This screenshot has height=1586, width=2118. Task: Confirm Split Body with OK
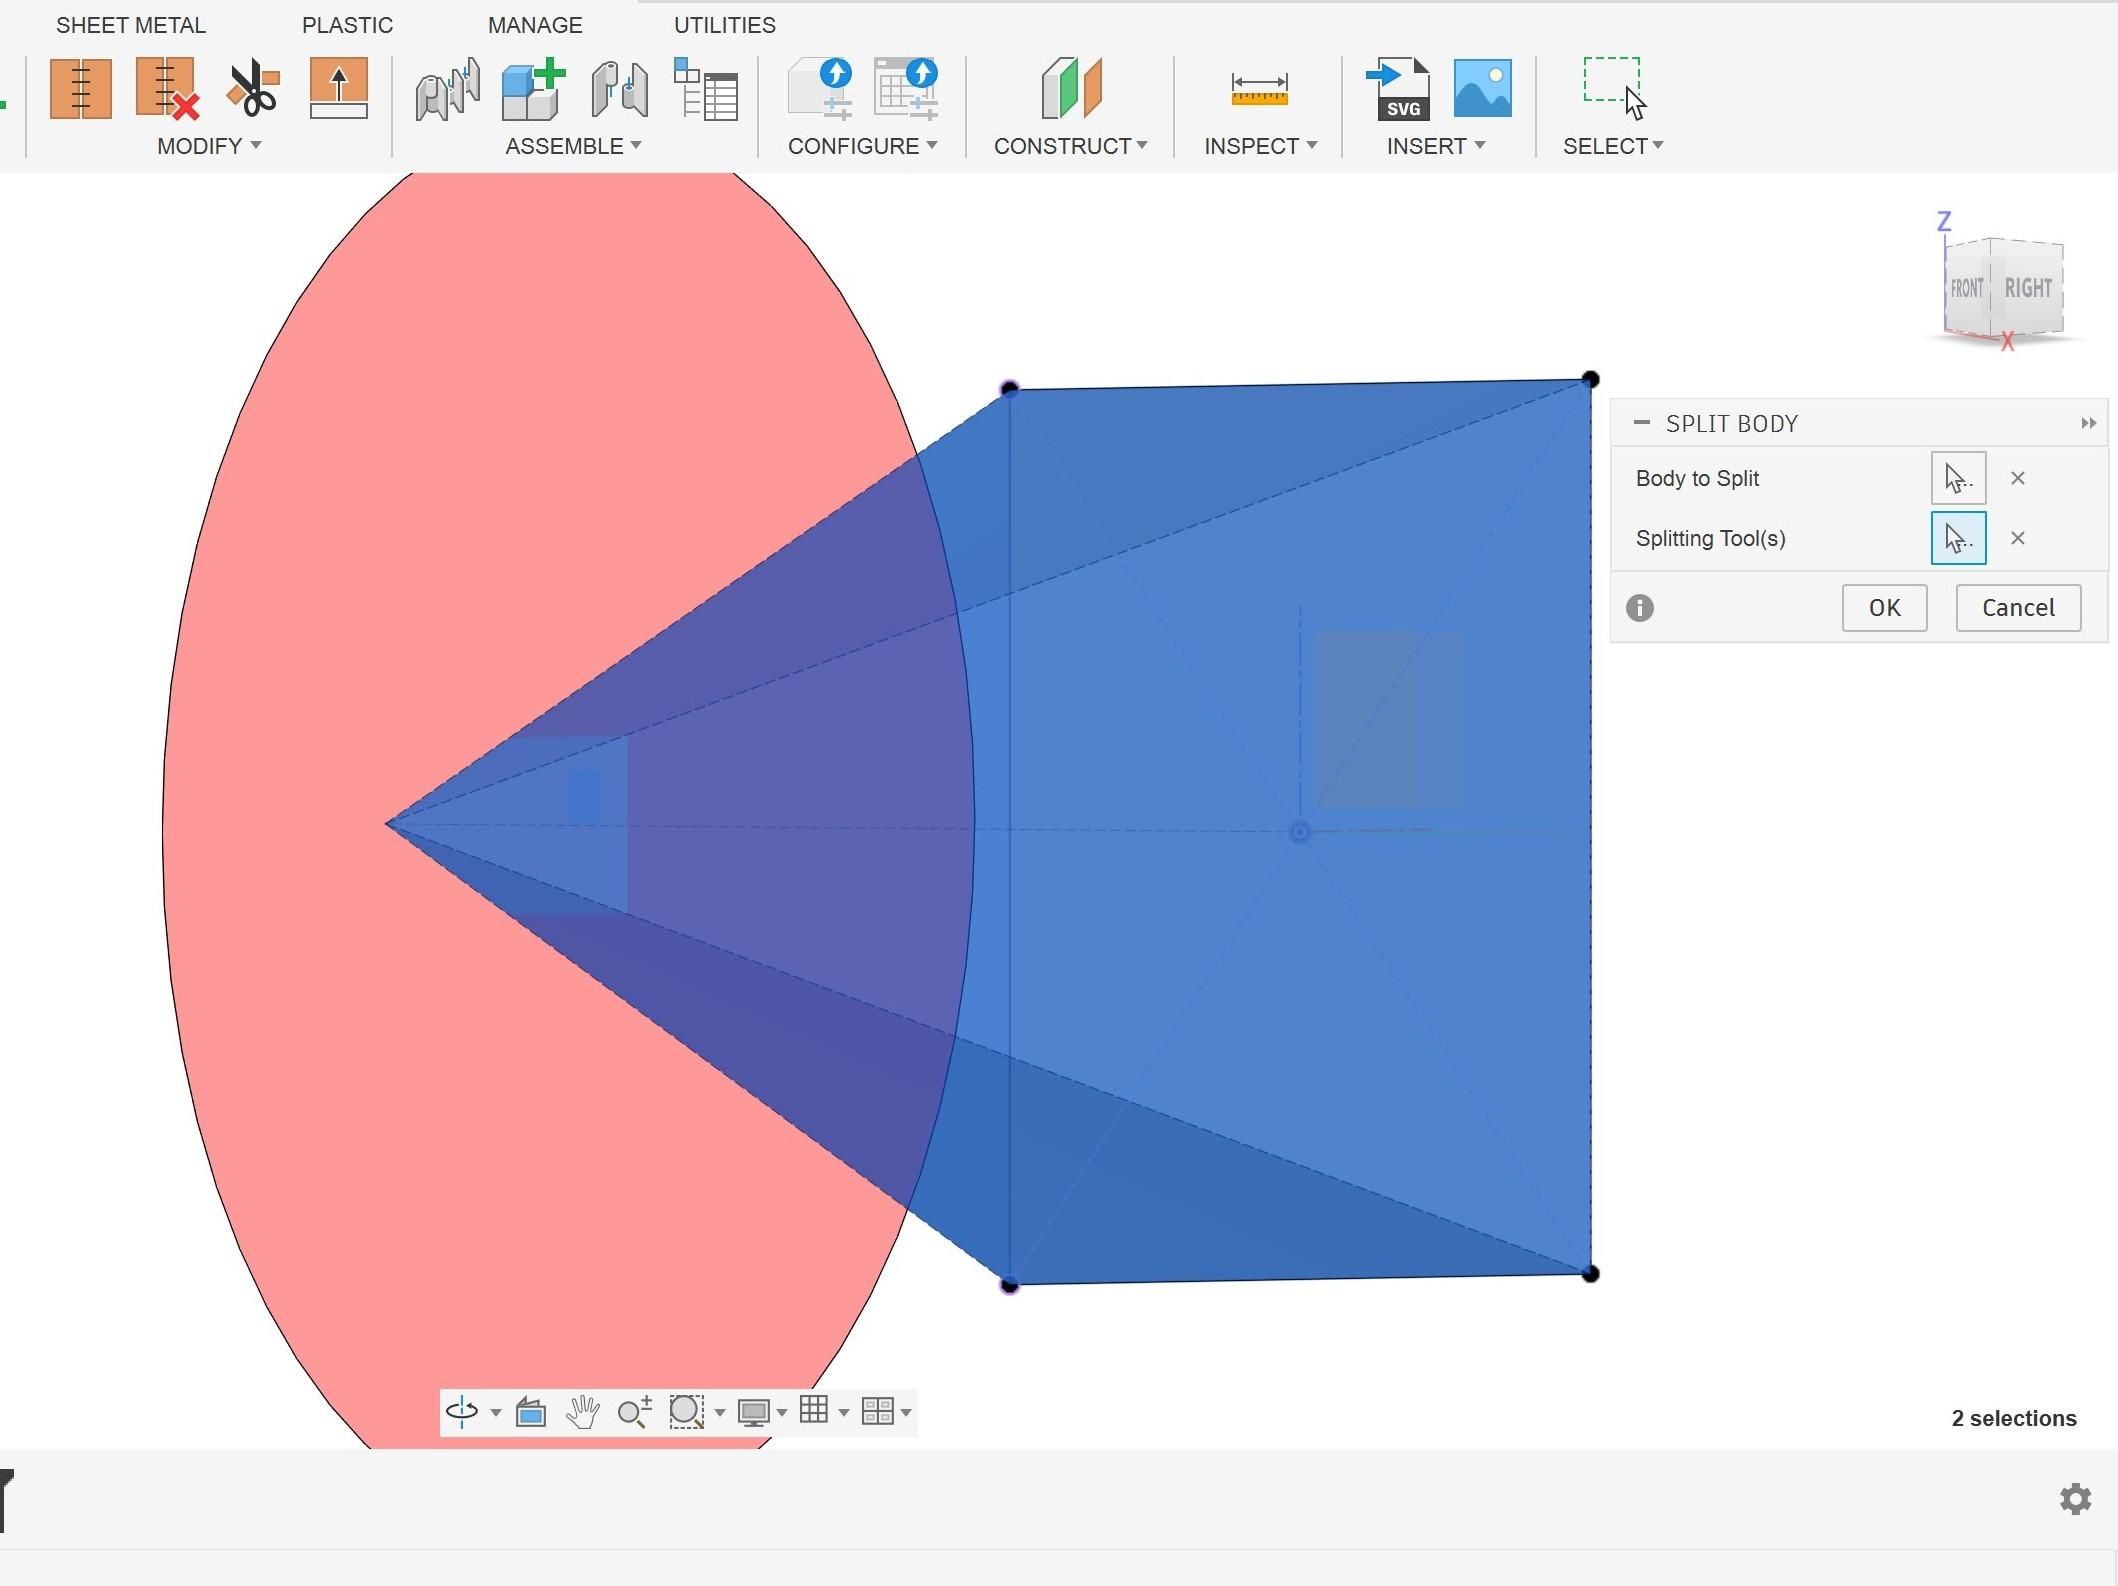pyautogui.click(x=1885, y=608)
